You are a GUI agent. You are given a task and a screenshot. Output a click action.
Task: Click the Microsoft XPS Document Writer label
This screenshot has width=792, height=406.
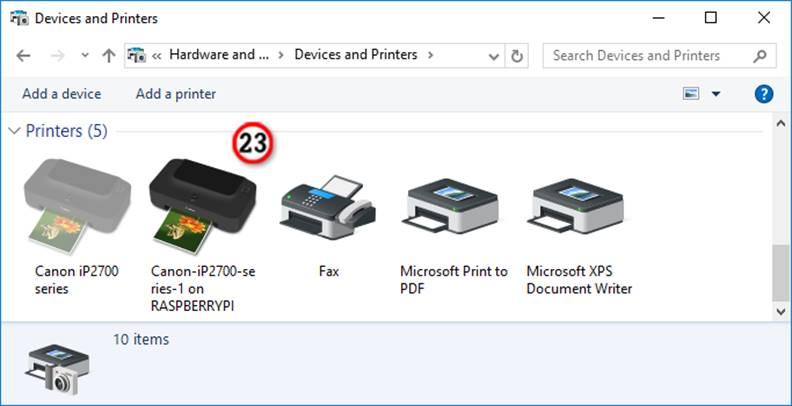tap(579, 280)
